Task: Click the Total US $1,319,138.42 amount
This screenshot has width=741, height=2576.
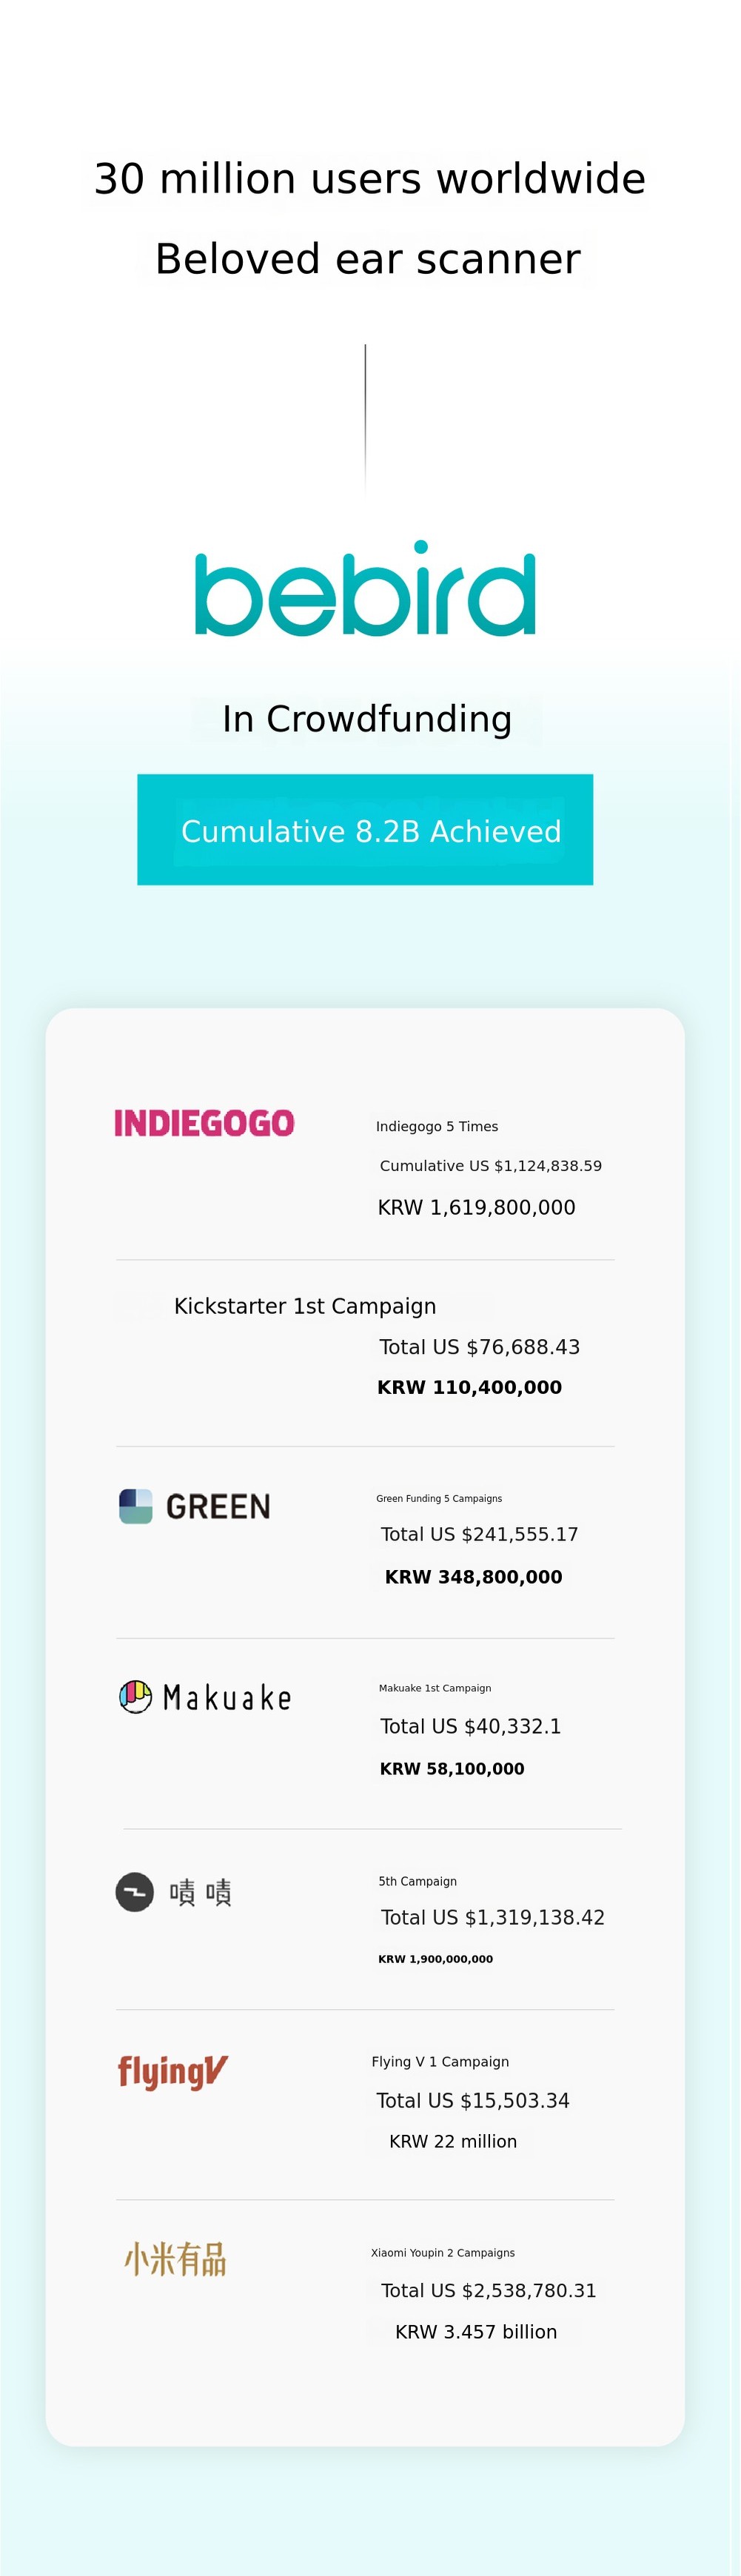Action: (492, 1917)
